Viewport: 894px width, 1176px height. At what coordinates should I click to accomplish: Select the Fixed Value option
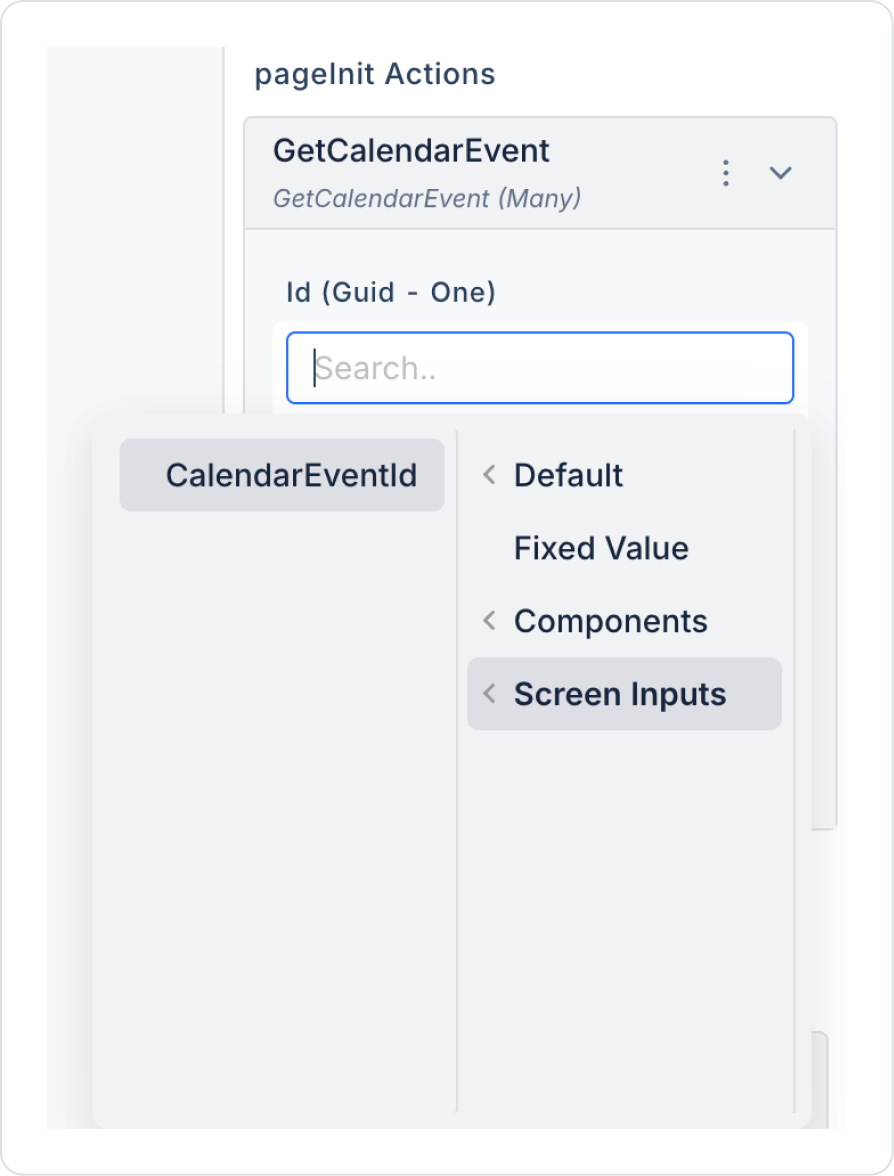coord(601,548)
